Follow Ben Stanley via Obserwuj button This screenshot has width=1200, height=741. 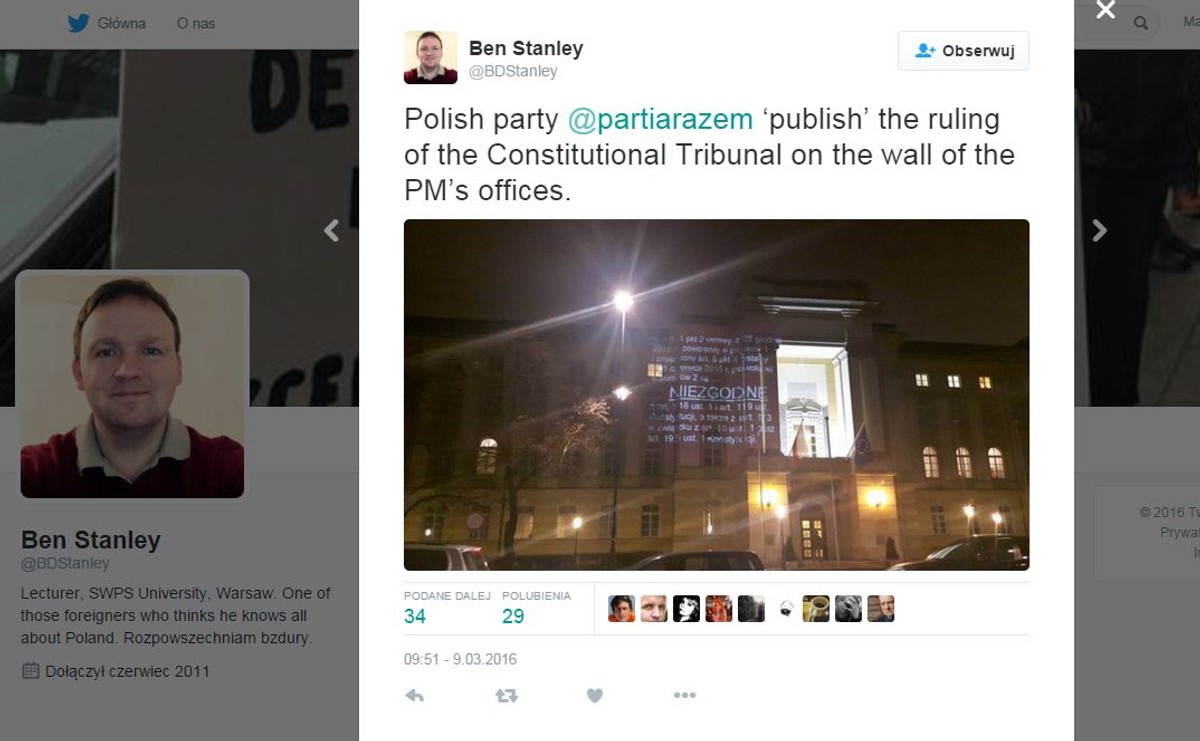tap(963, 51)
